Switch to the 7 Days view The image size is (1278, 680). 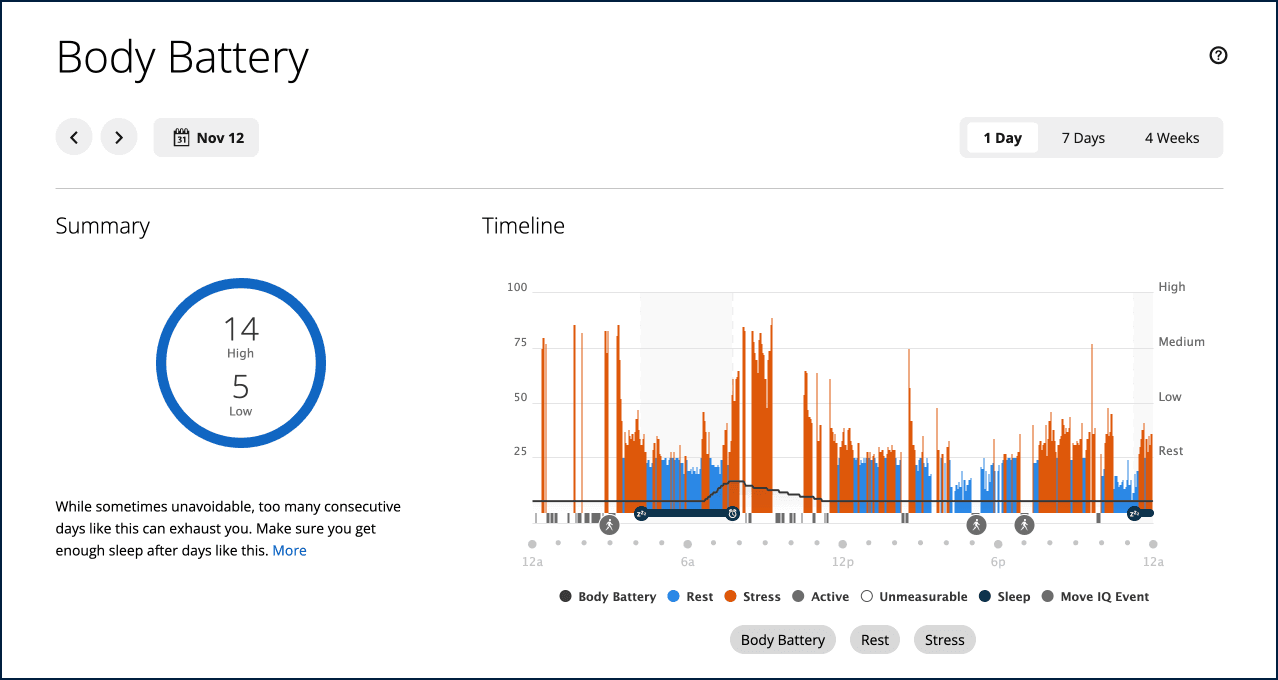pyautogui.click(x=1083, y=138)
